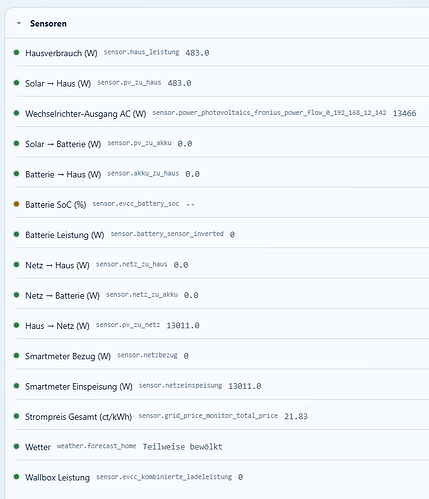Click green status dot for Solar → Haus (W)
This screenshot has height=499, width=429.
click(16, 83)
